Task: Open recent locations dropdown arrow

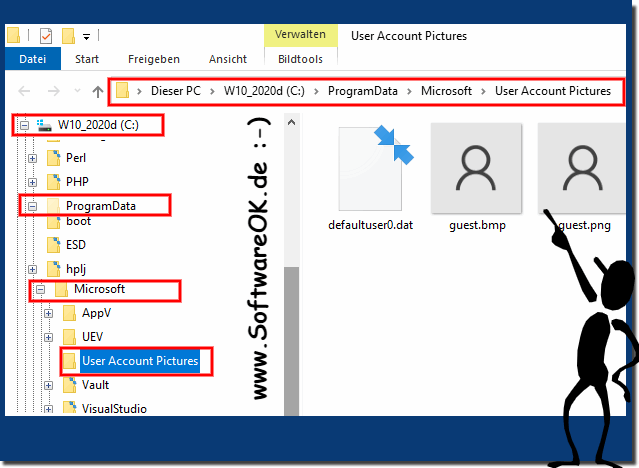Action: 77,91
